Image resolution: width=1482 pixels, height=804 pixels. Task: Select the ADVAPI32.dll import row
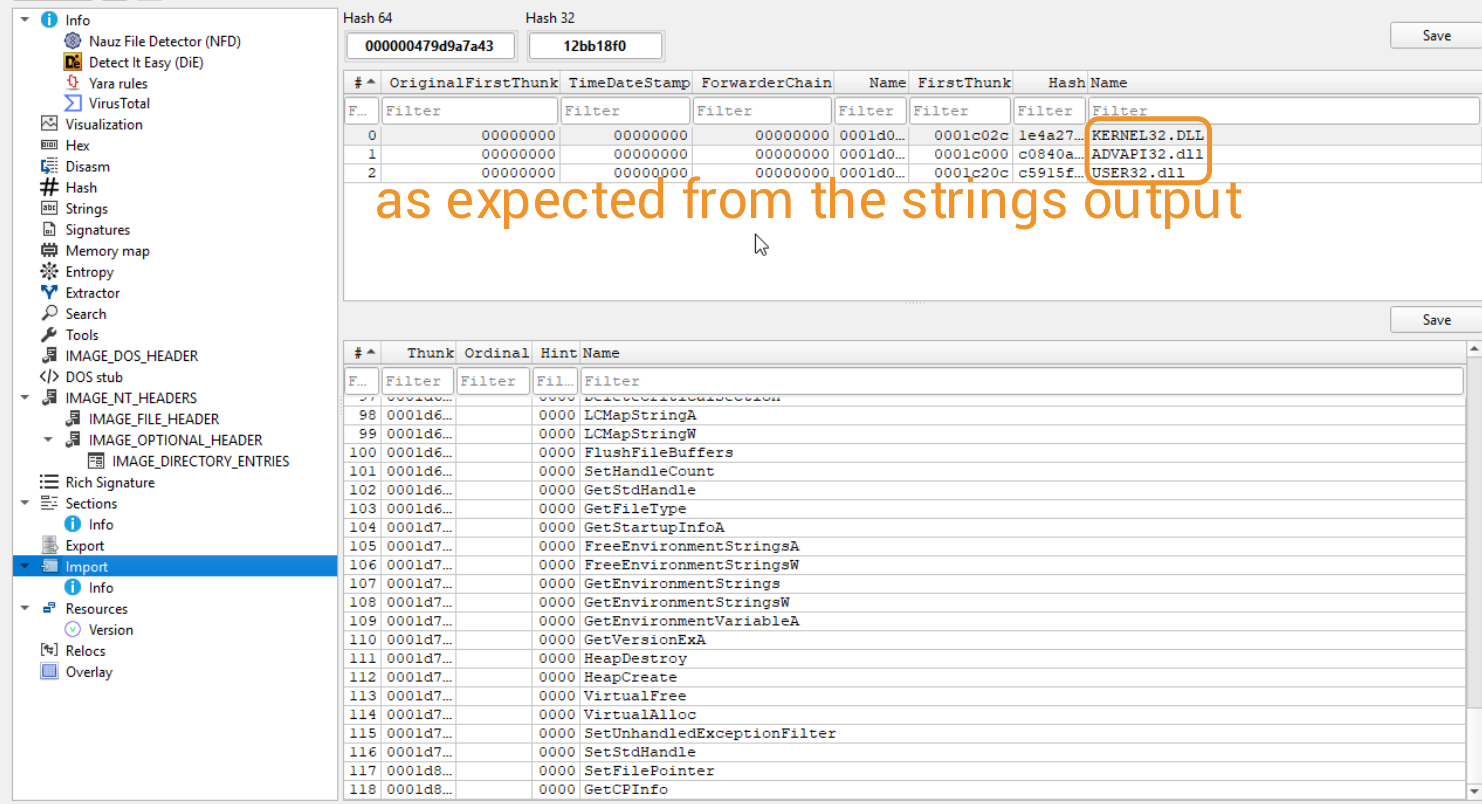(1147, 154)
